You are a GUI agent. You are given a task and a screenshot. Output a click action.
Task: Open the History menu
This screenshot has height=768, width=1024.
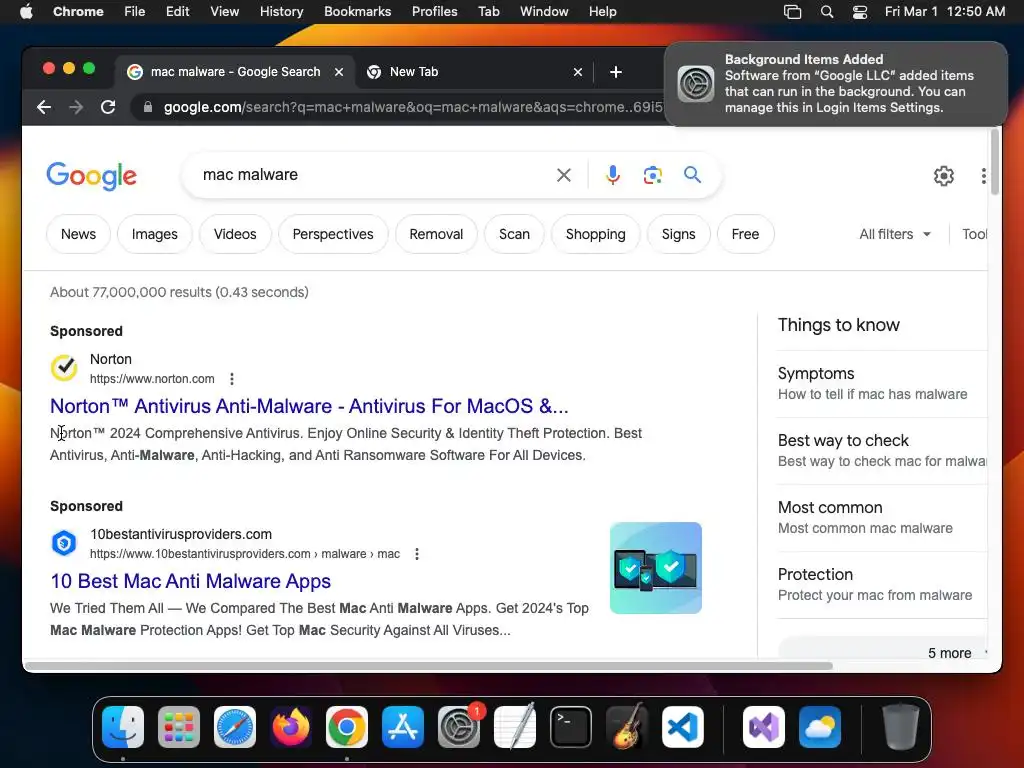(281, 12)
